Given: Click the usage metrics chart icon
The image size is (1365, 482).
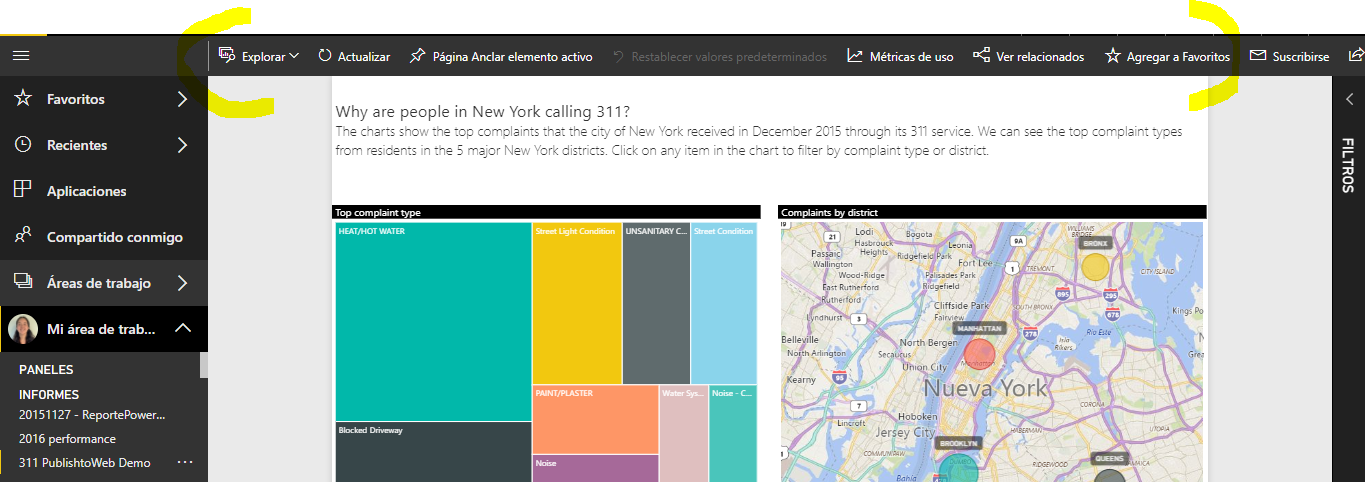Looking at the screenshot, I should pos(855,56).
